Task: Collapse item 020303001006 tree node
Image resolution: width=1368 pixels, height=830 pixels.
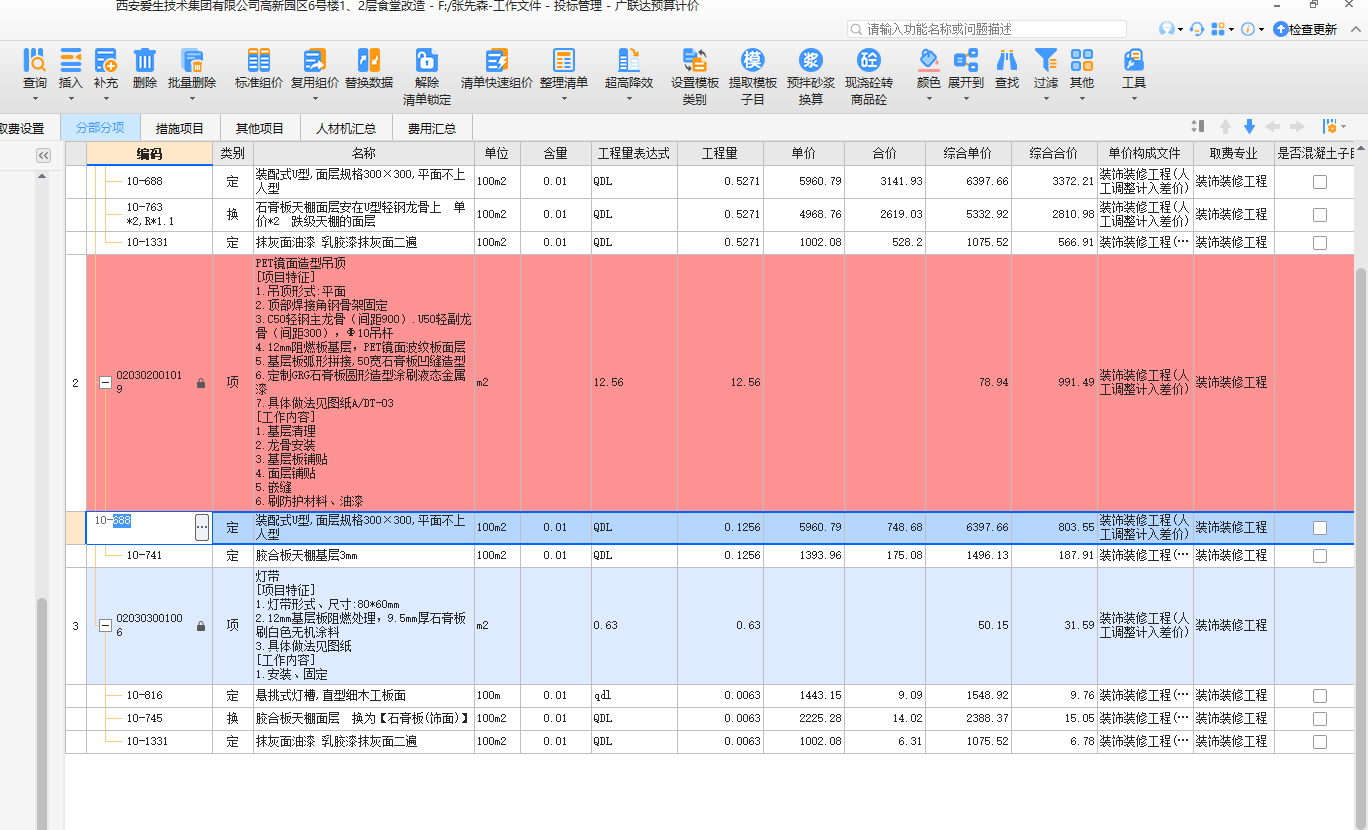Action: pyautogui.click(x=105, y=626)
